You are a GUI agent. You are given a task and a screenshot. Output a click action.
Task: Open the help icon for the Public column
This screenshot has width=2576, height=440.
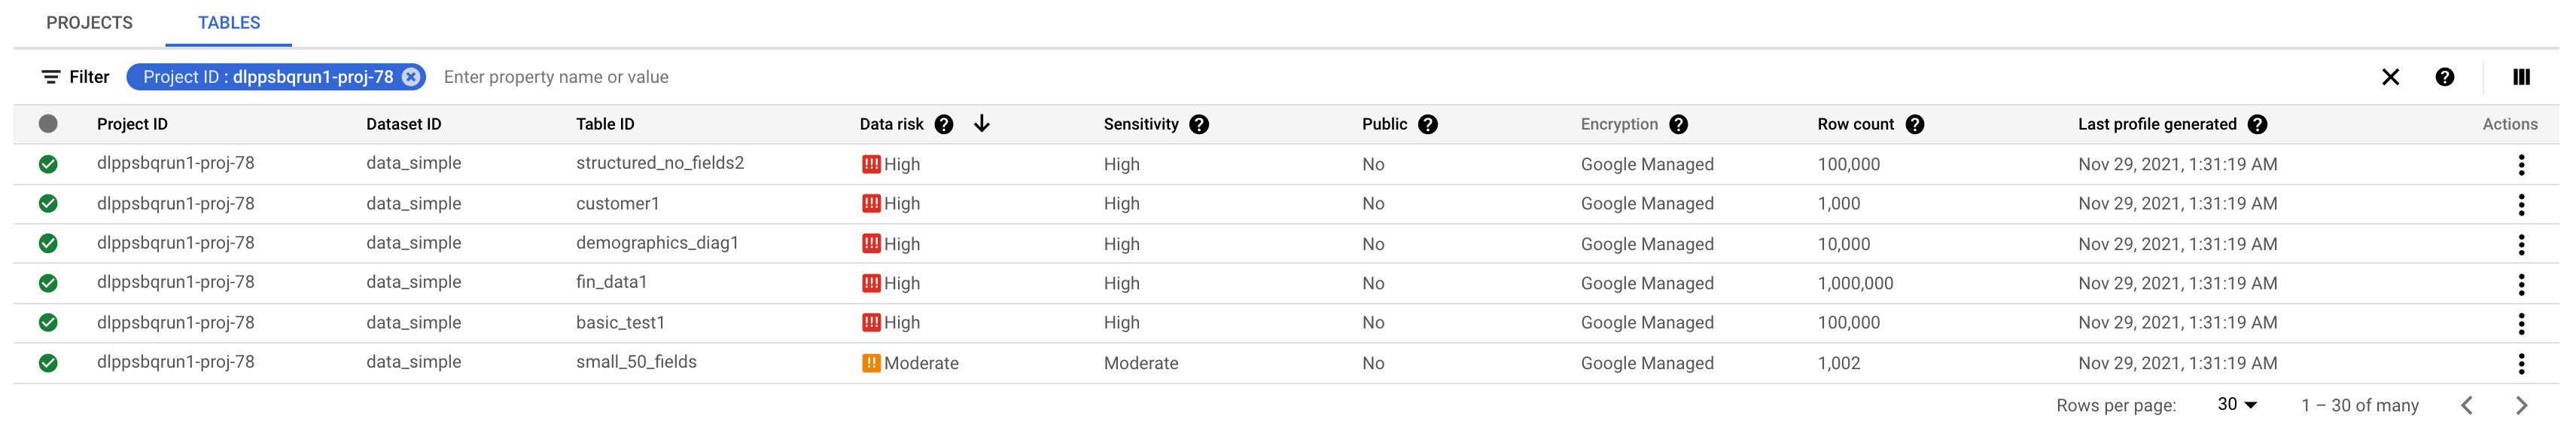click(1427, 124)
